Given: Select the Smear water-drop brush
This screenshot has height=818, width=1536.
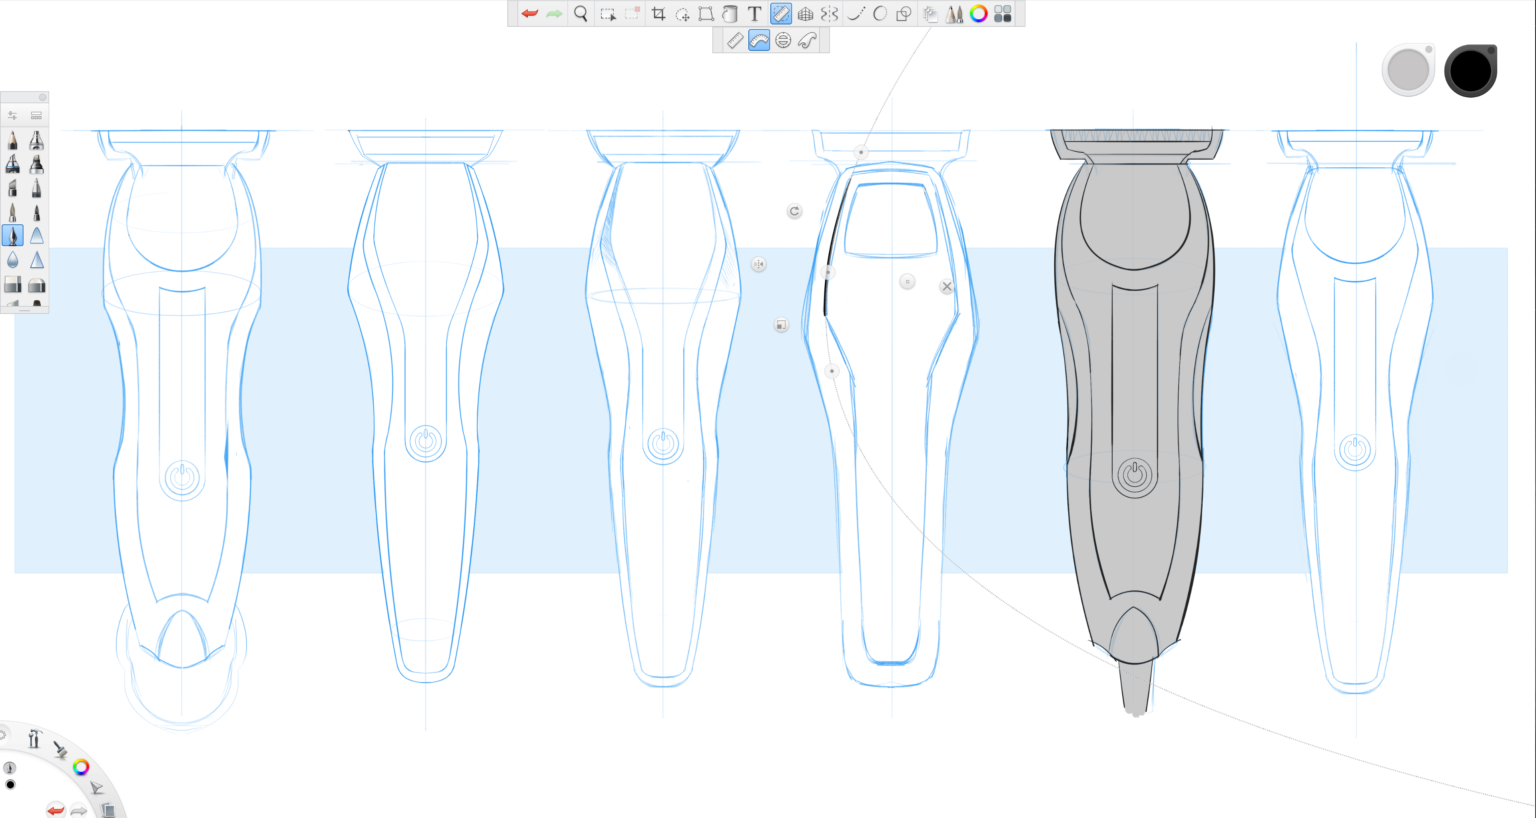Looking at the screenshot, I should click(12, 260).
